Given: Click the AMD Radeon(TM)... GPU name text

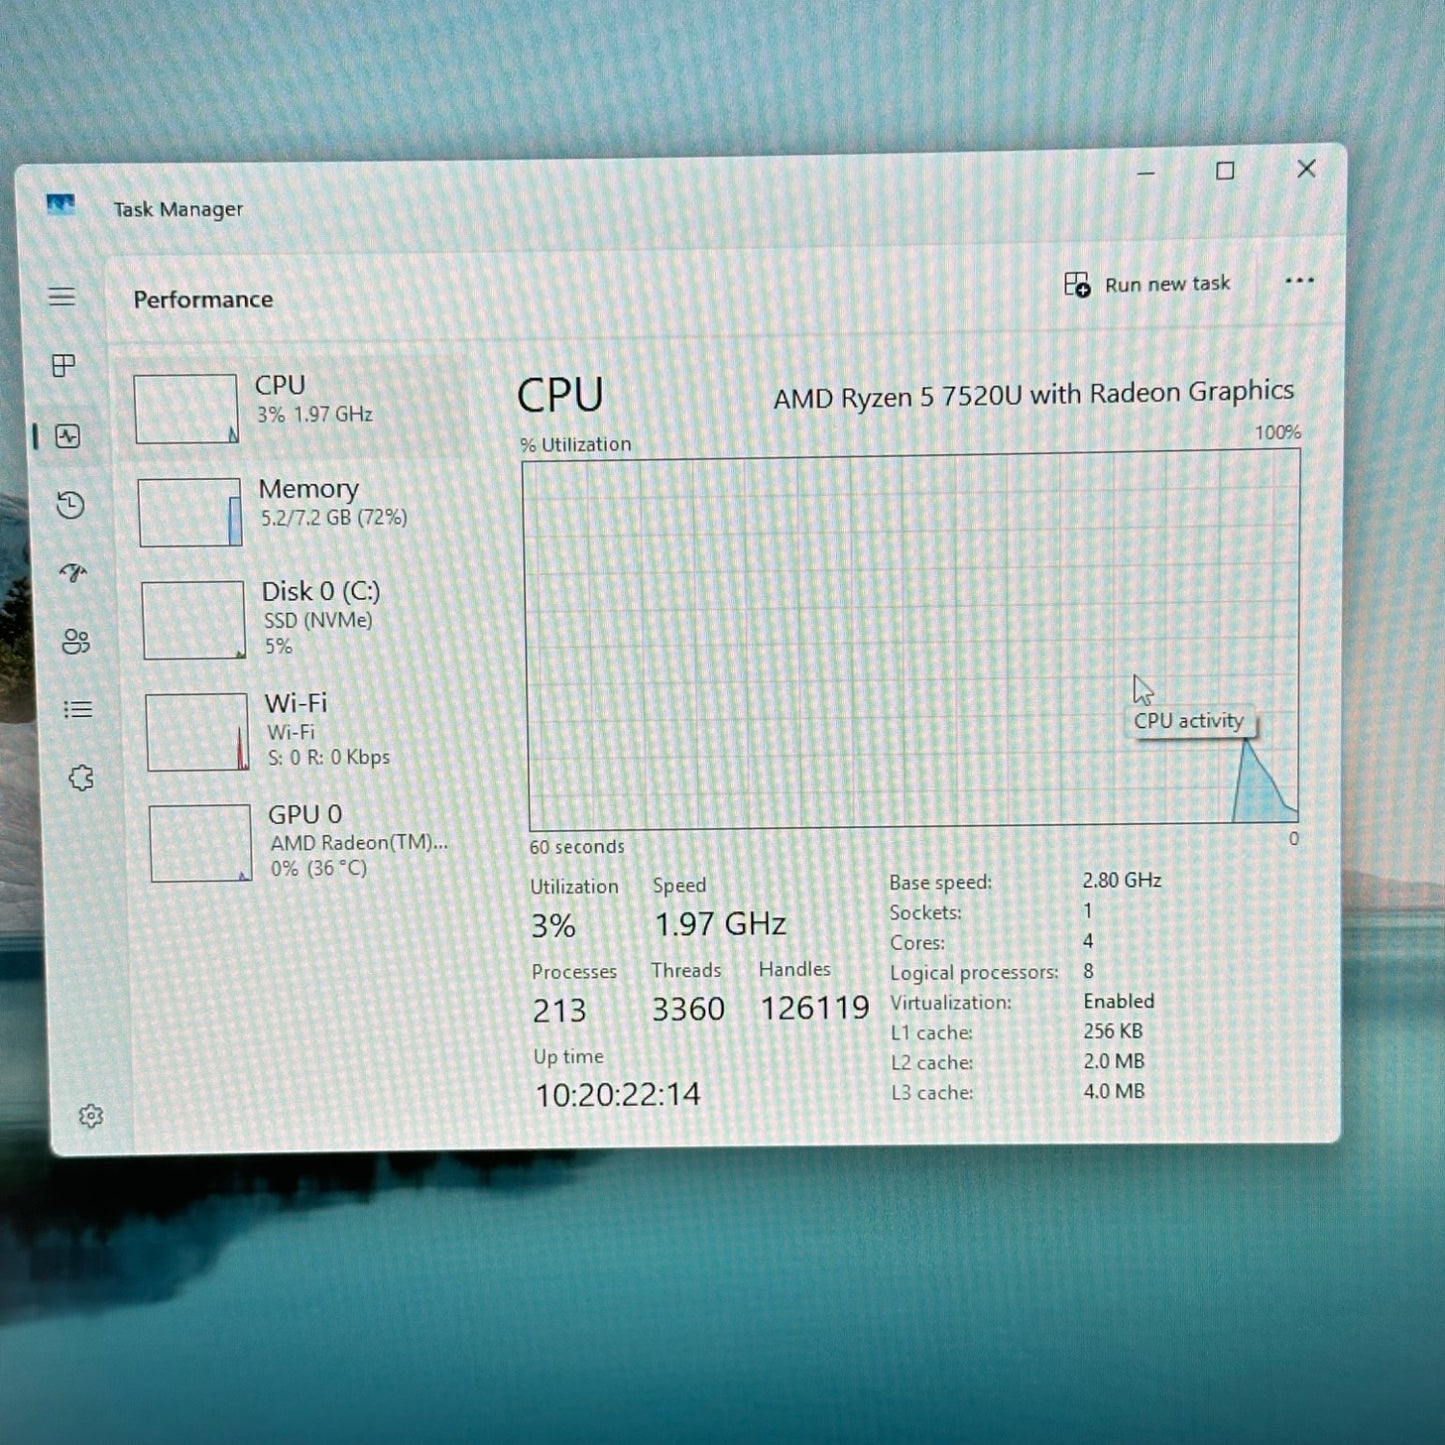Looking at the screenshot, I should point(359,842).
